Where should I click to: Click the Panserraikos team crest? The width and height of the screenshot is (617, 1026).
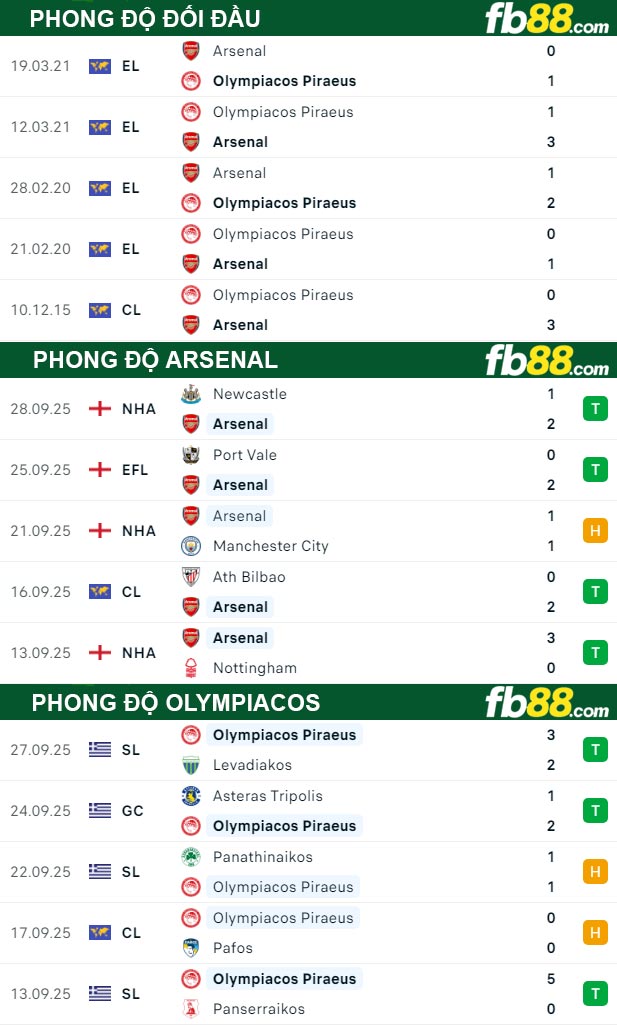[x=190, y=1009]
